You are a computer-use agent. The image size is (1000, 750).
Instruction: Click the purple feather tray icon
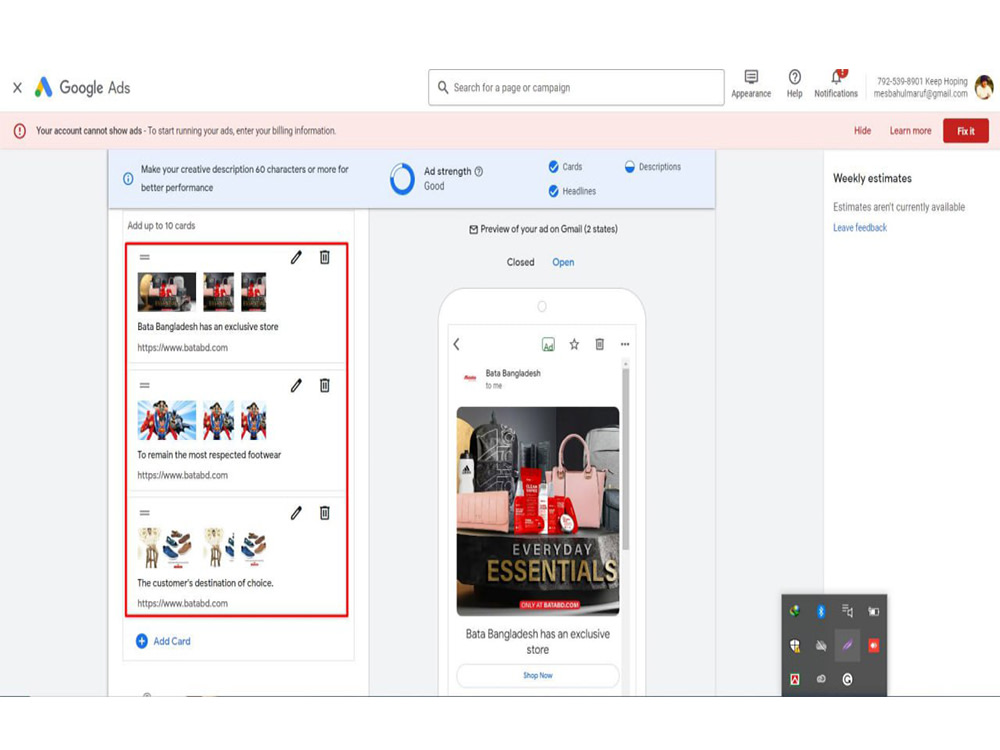847,645
